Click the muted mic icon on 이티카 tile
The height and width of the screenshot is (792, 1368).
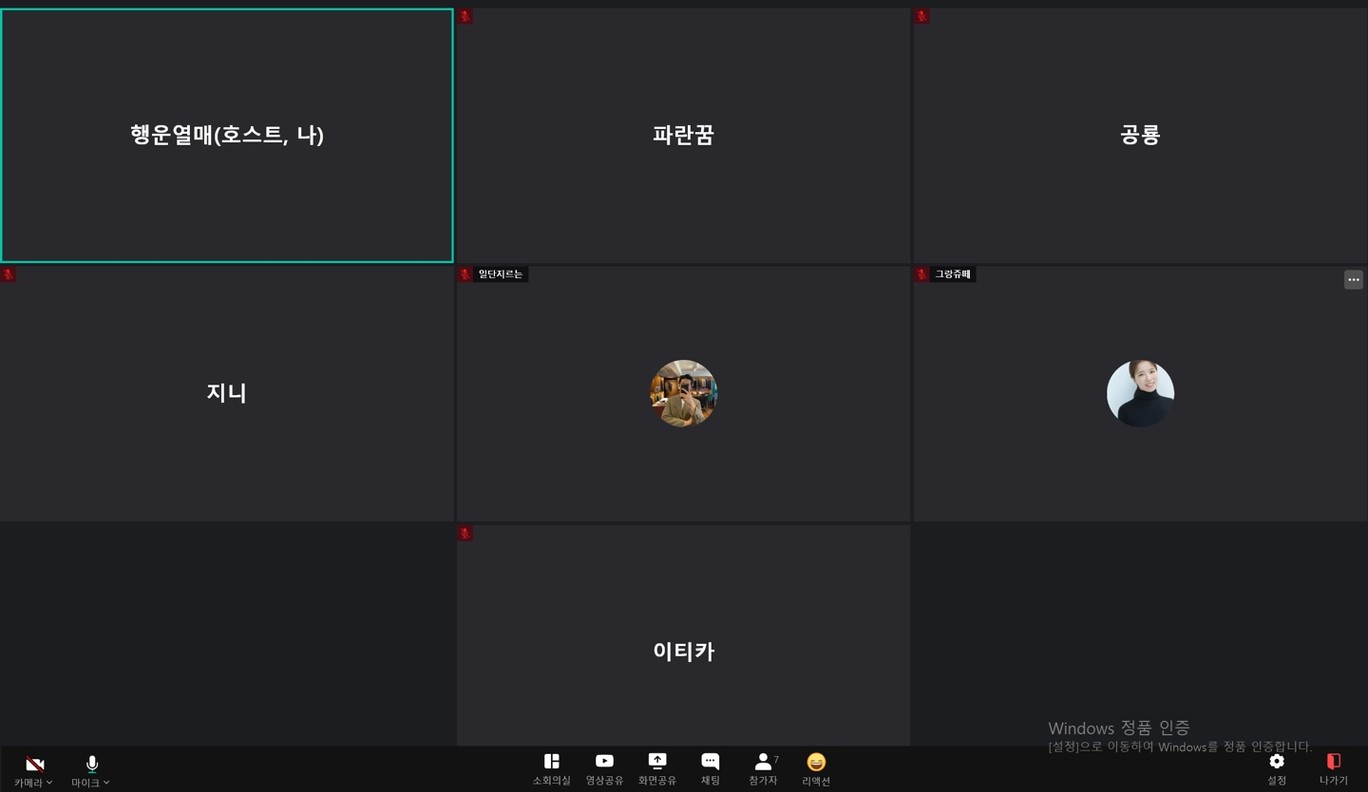465,533
